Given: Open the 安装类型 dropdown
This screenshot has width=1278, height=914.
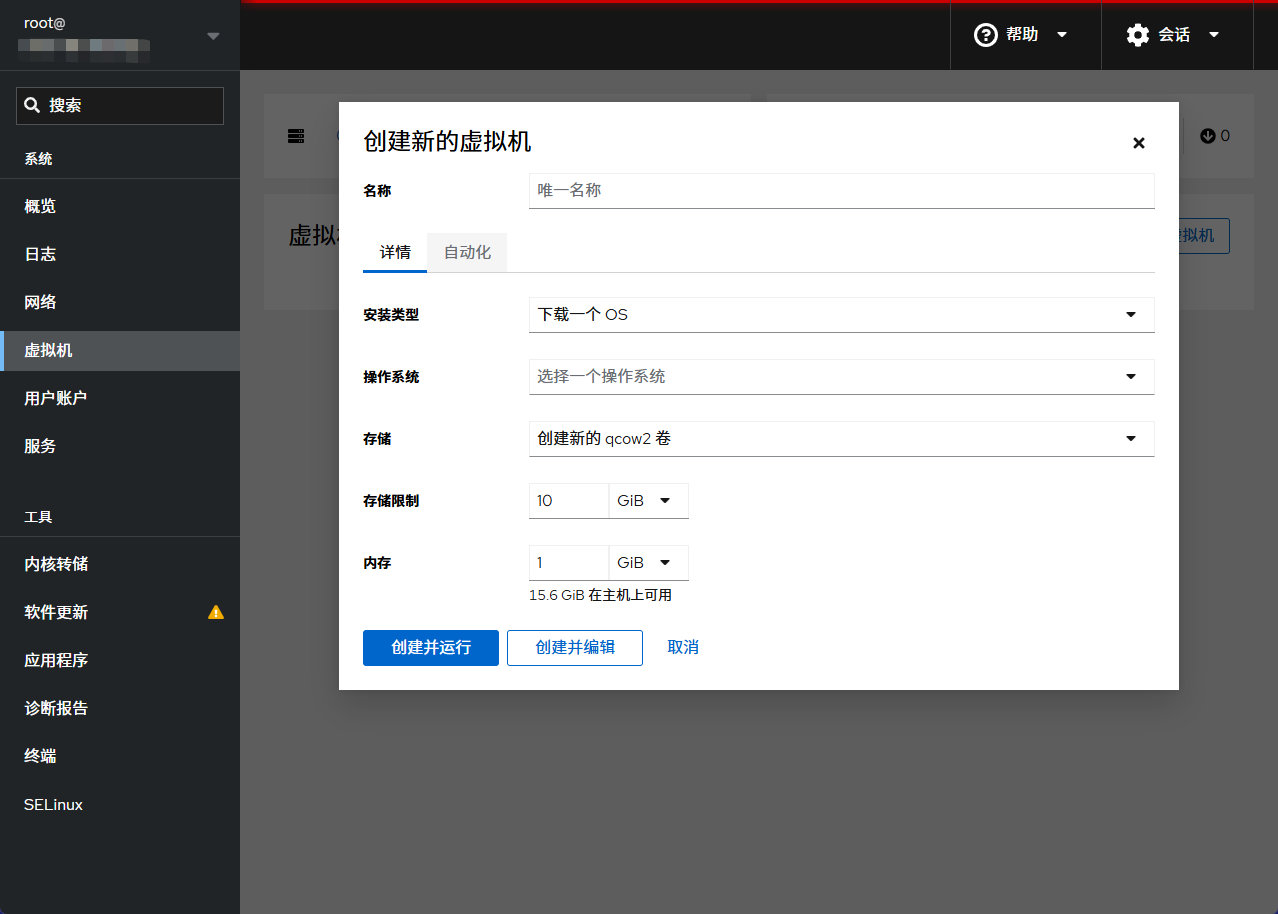Looking at the screenshot, I should pyautogui.click(x=841, y=314).
